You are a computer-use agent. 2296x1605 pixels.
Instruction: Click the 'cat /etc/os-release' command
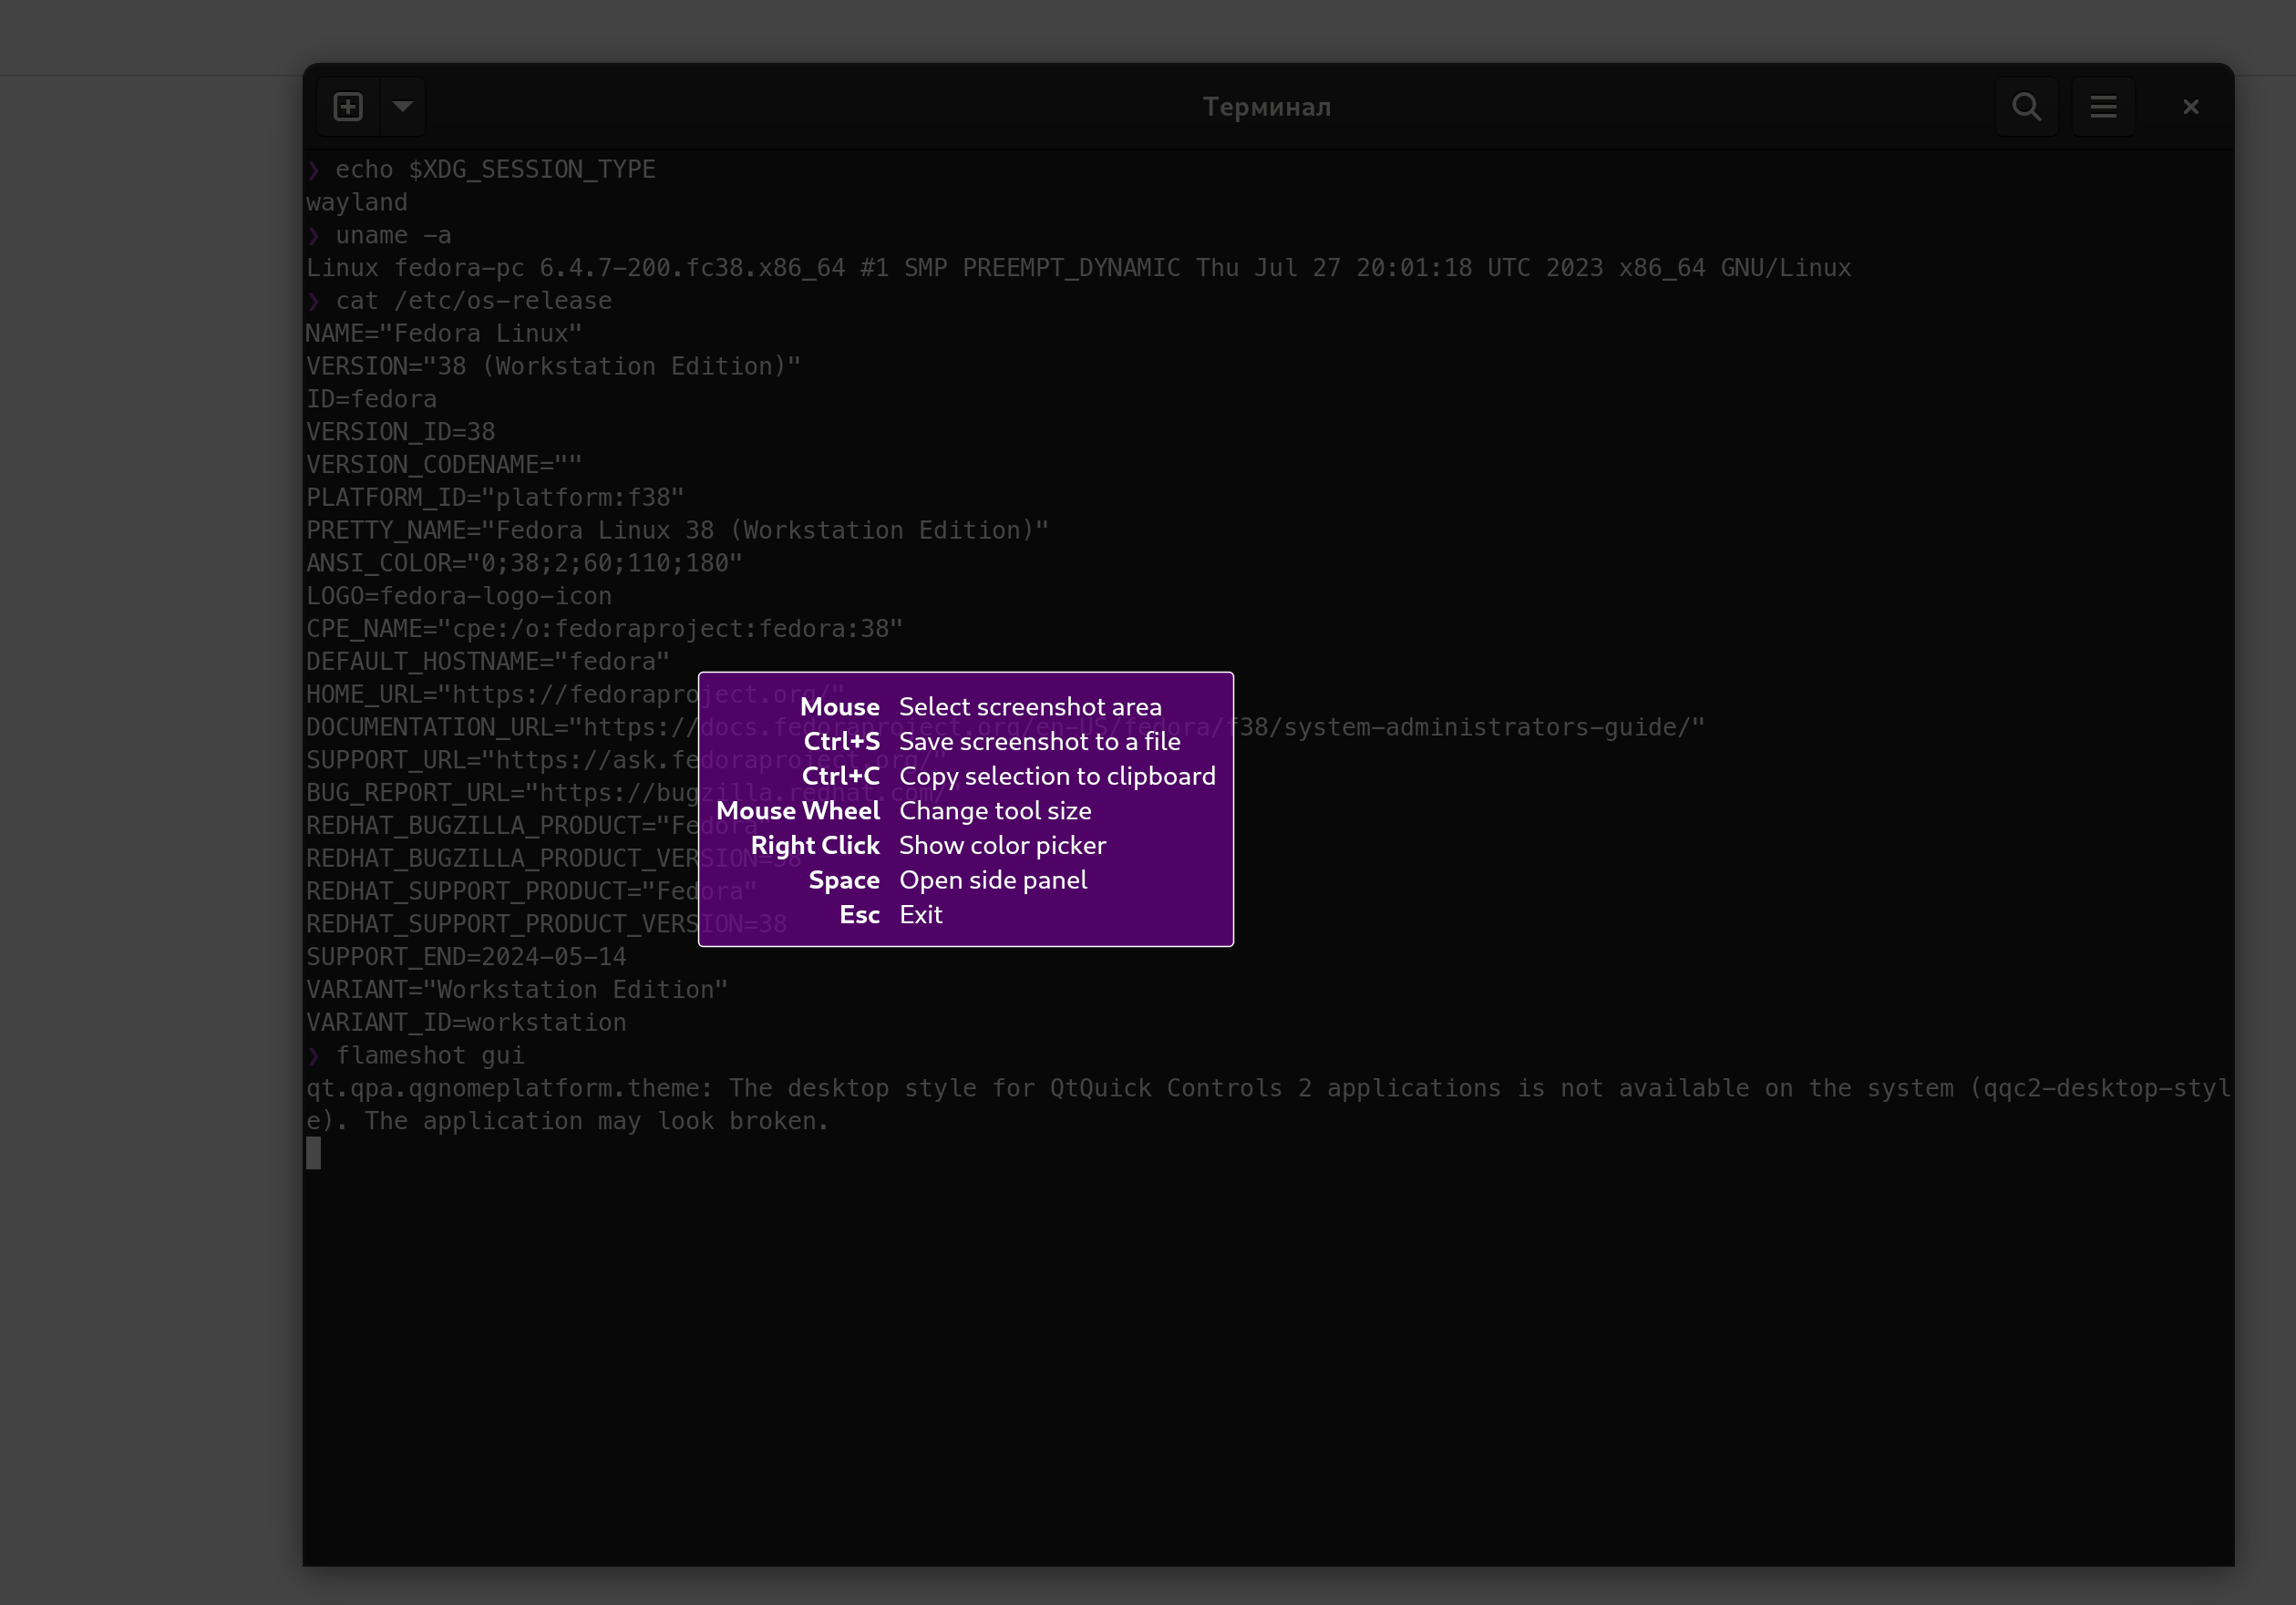coord(459,301)
